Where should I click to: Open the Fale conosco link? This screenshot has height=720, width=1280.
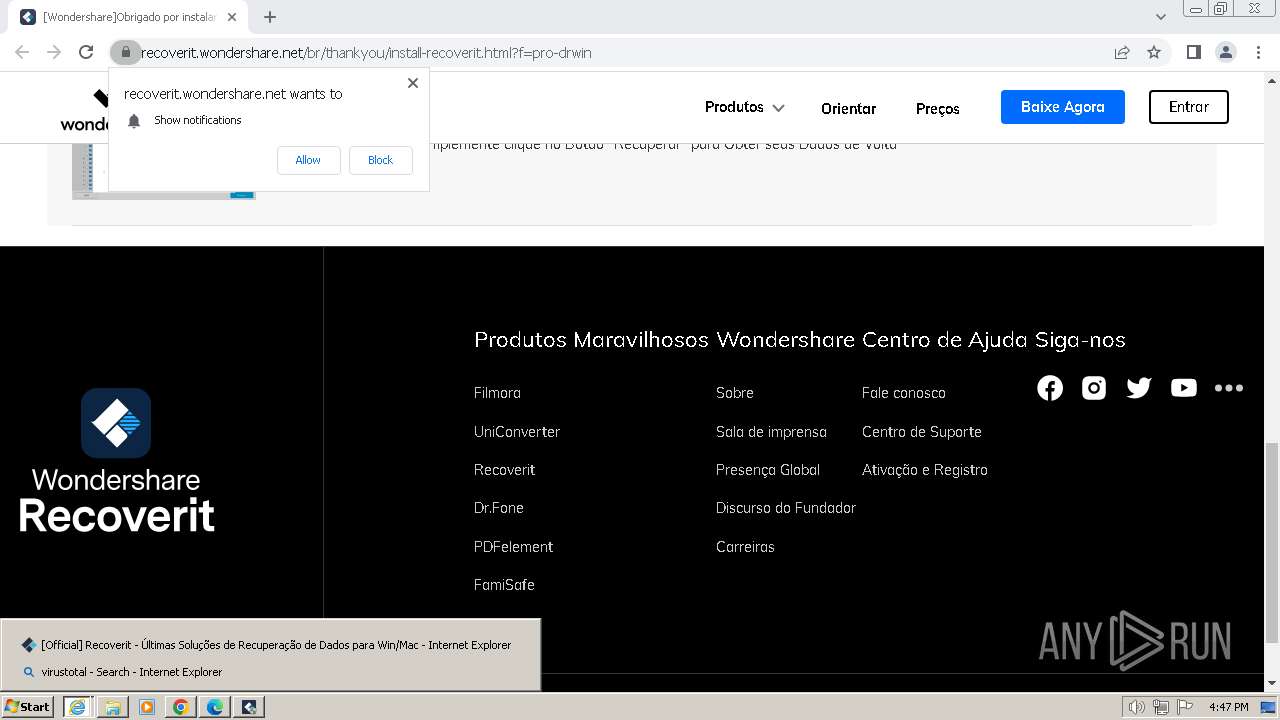pyautogui.click(x=904, y=393)
